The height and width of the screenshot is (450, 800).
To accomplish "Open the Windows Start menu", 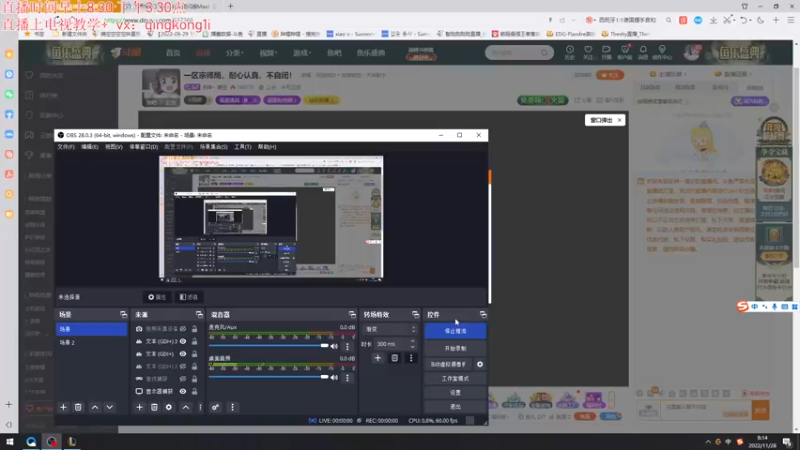I will [x=9, y=441].
